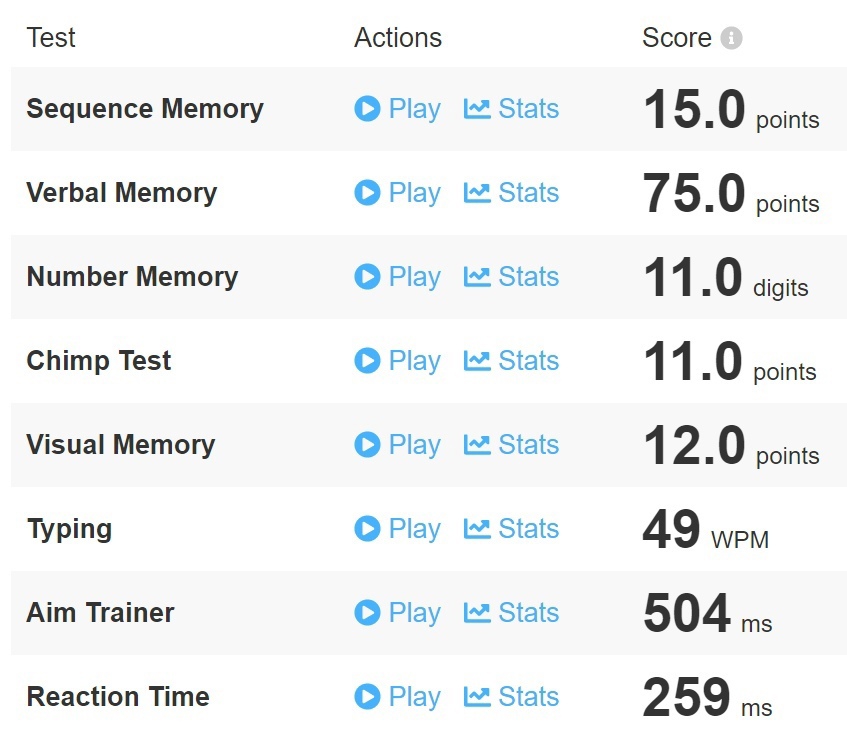Open the Verbal Memory Stats link
The width and height of the screenshot is (847, 742).
(528, 193)
